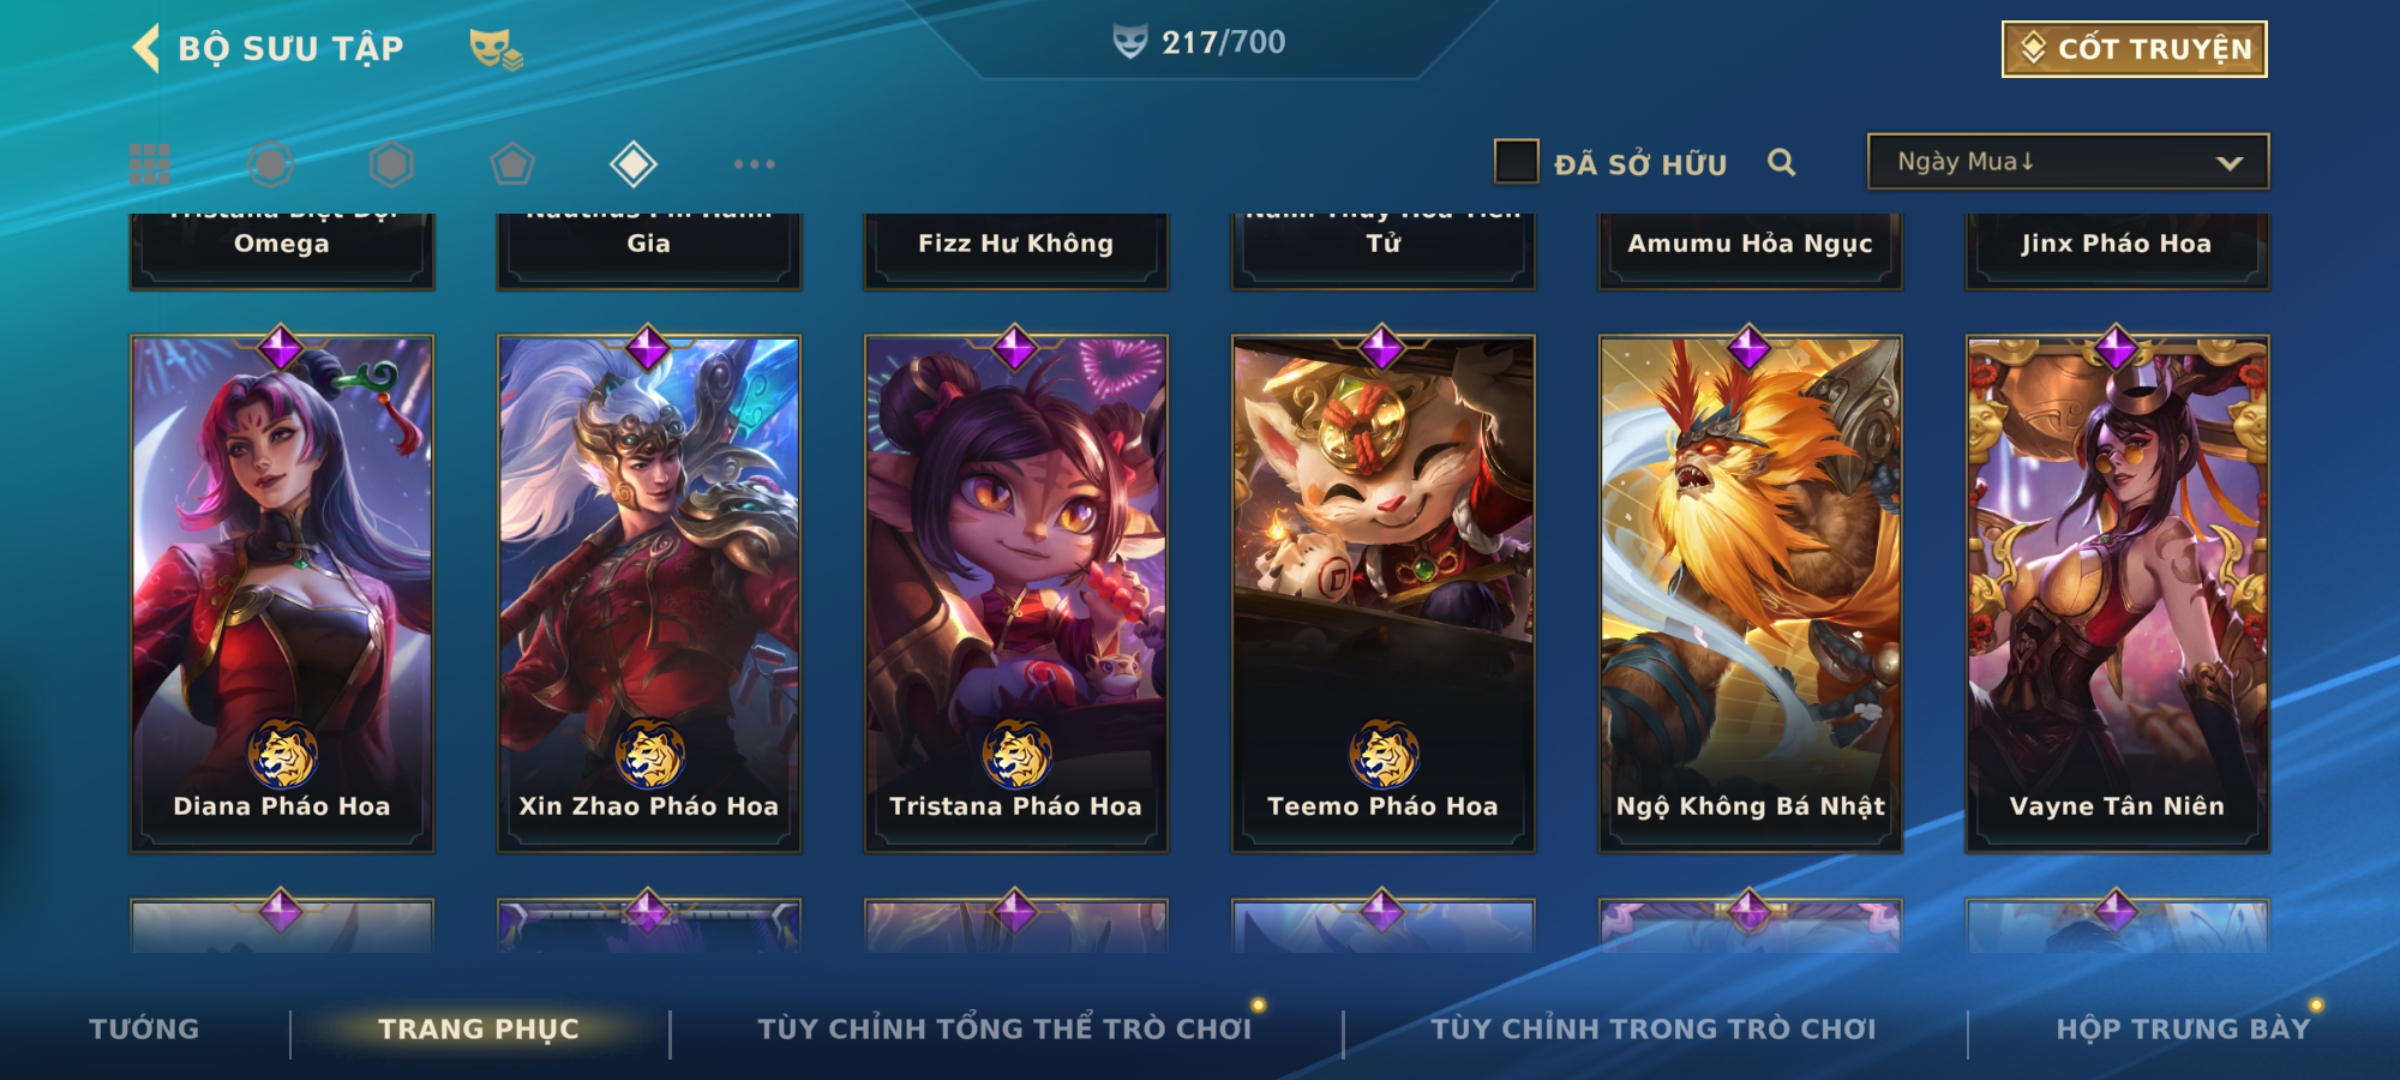Click the search magnifier icon
Screen dimensions: 2400x1080
pyautogui.click(x=1781, y=162)
